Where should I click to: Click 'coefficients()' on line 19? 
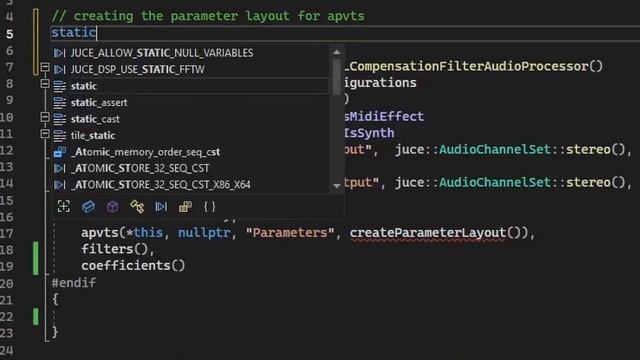133,266
